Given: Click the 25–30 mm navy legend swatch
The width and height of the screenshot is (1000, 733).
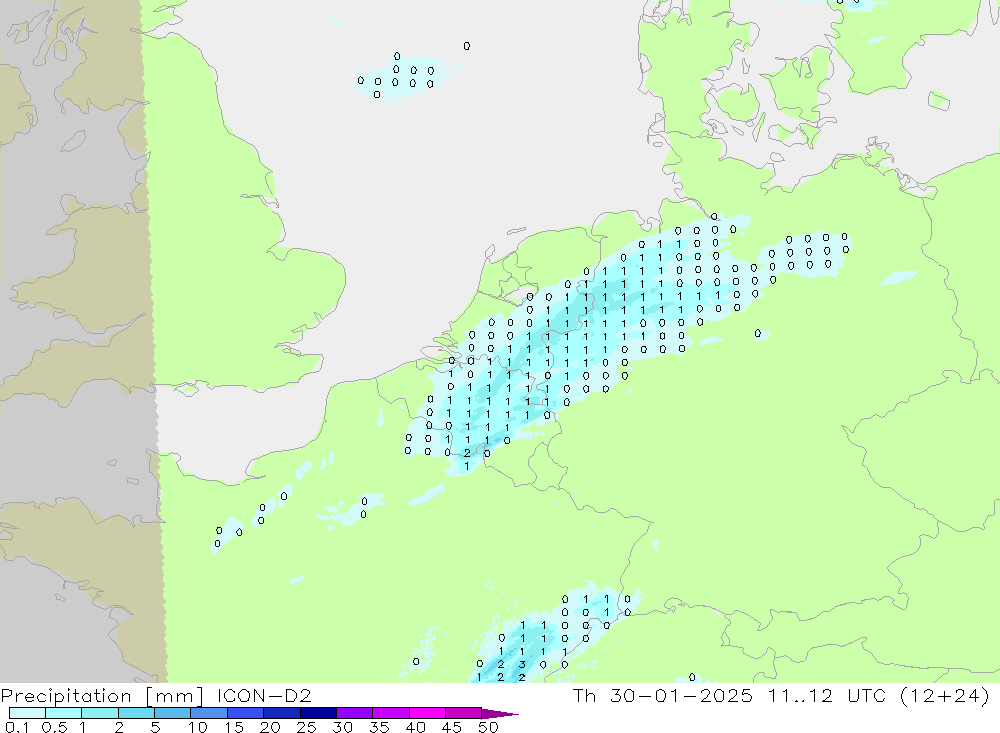Looking at the screenshot, I should (318, 713).
